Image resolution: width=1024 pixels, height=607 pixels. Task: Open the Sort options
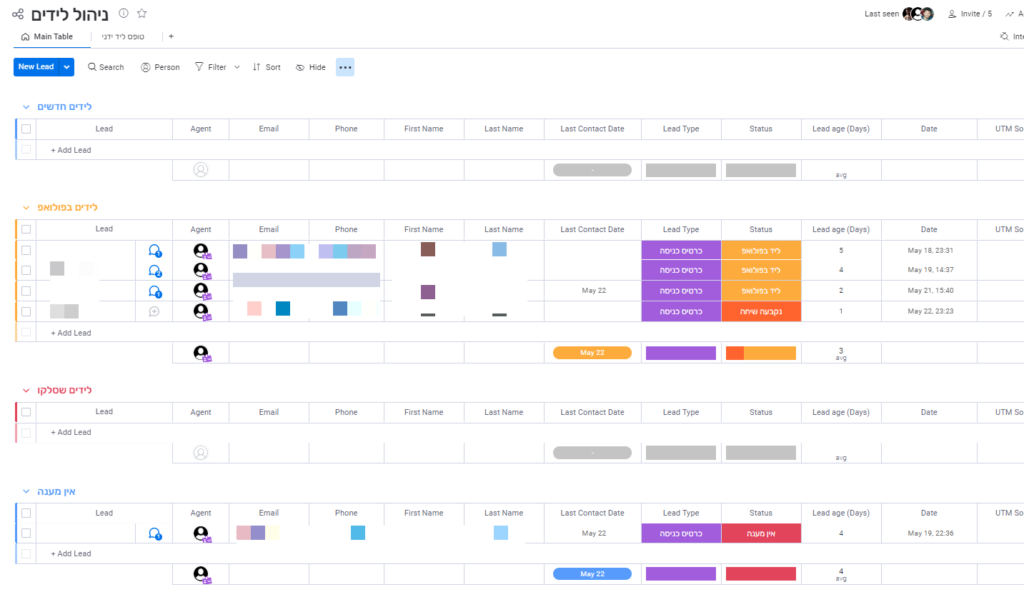tap(266, 67)
